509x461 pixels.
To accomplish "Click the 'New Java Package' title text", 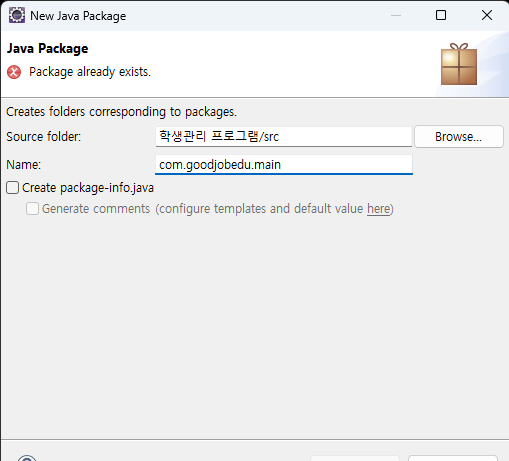I will click(78, 16).
